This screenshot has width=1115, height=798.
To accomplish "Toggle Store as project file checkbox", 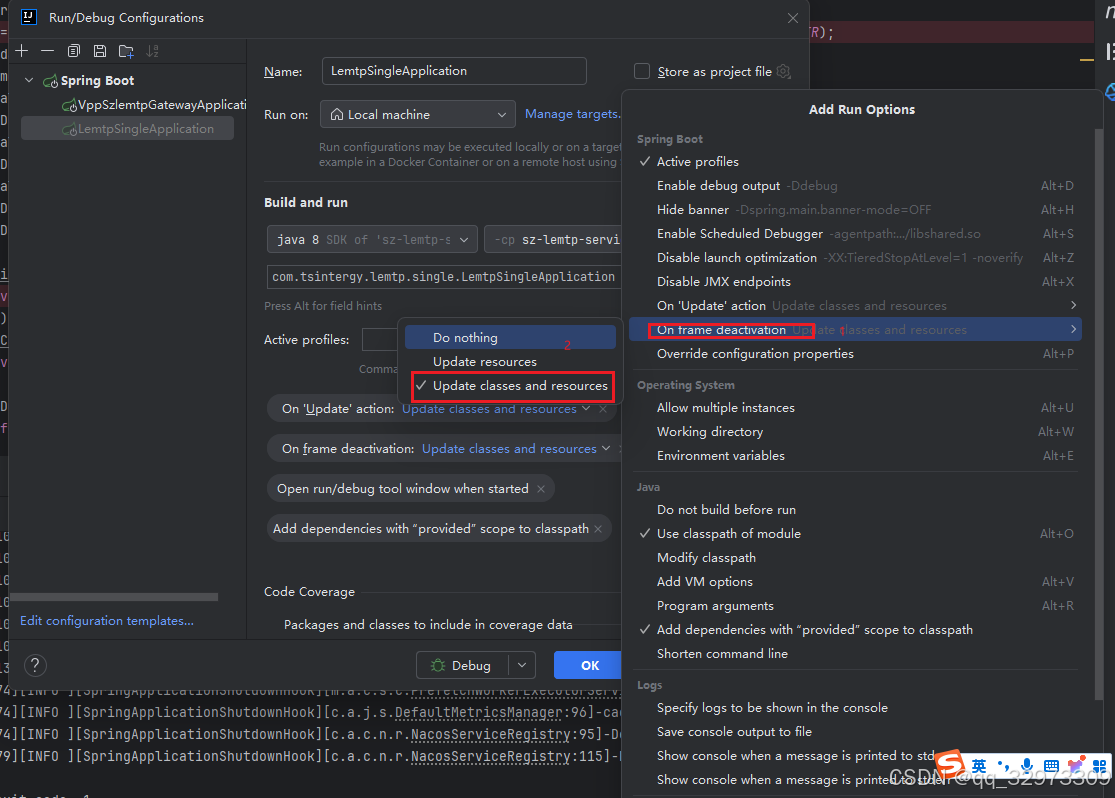I will [641, 71].
